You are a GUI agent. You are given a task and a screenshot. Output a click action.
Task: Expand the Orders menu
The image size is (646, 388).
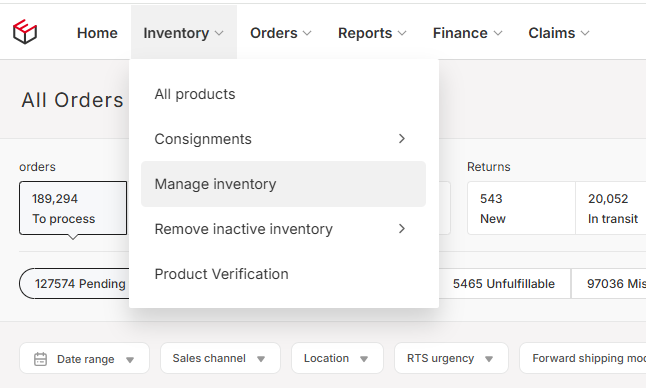click(281, 33)
